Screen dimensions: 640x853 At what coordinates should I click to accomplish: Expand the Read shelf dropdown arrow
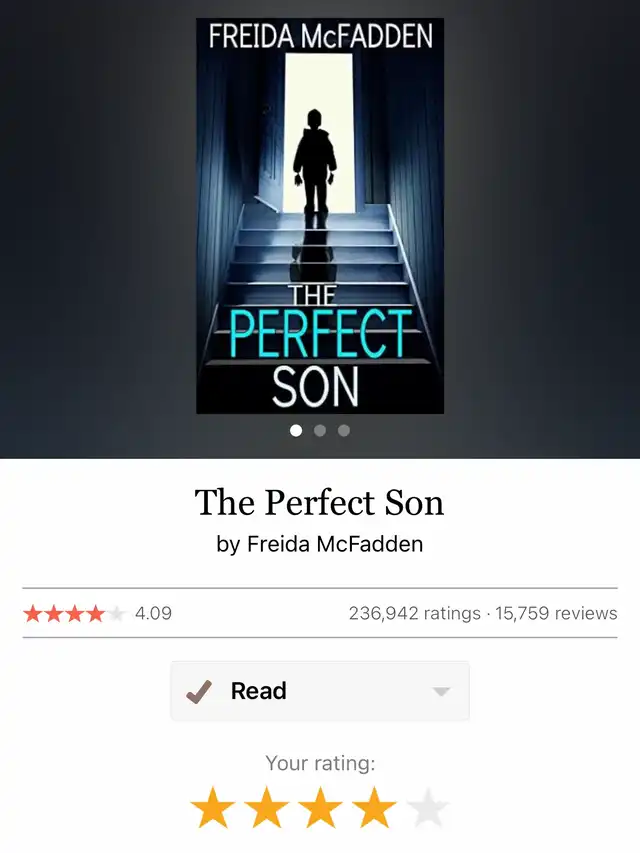pos(441,691)
